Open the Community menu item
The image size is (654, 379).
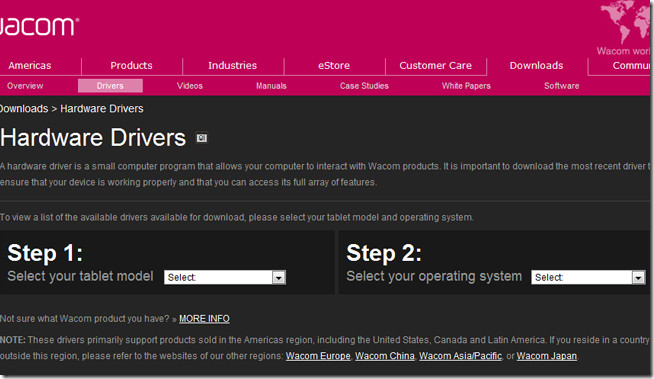[631, 65]
